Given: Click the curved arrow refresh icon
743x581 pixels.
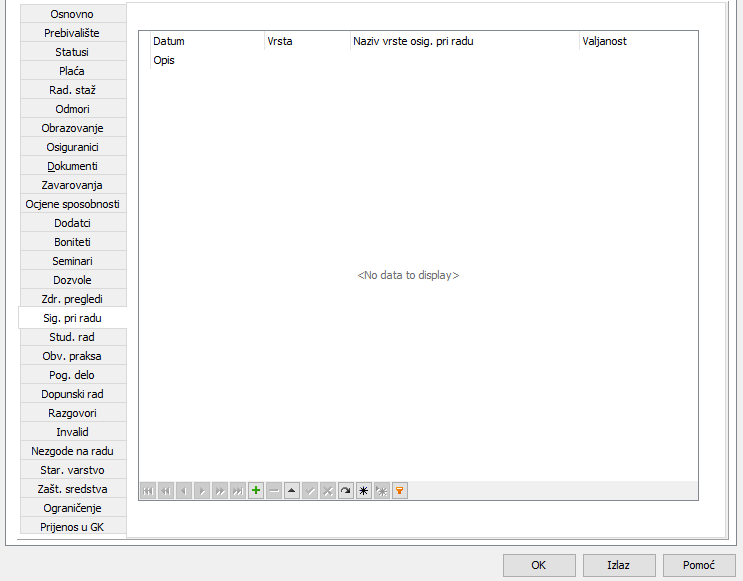Looking at the screenshot, I should coord(346,491).
